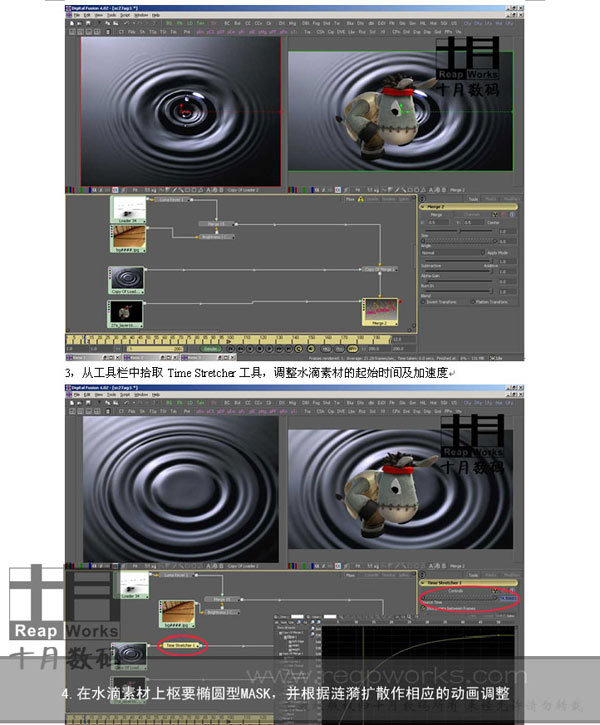Viewport: 600px width, 725px height.
Task: Click the LD loader tool in upper toolbar
Action: click(x=190, y=23)
